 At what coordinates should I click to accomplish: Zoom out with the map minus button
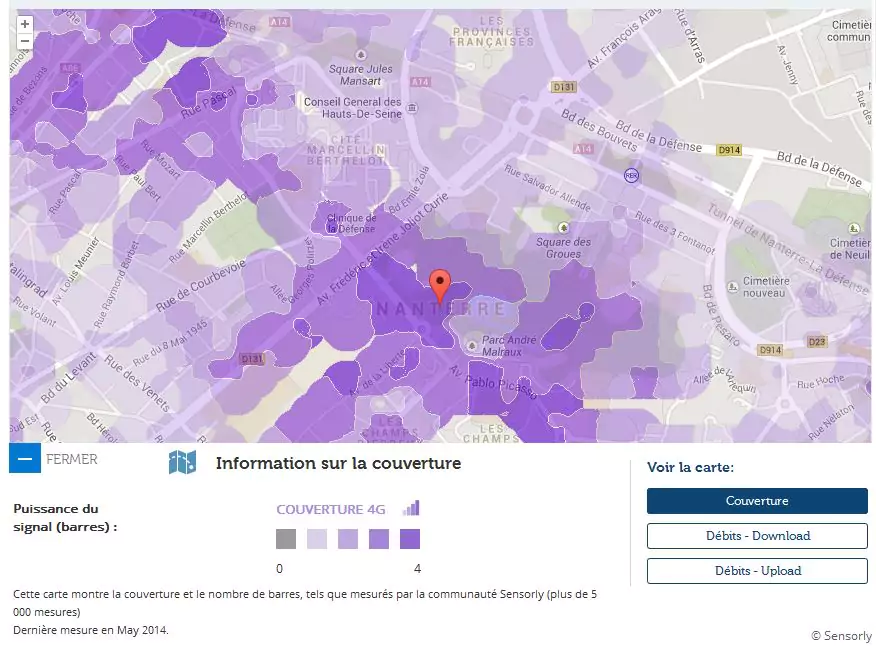(25, 41)
